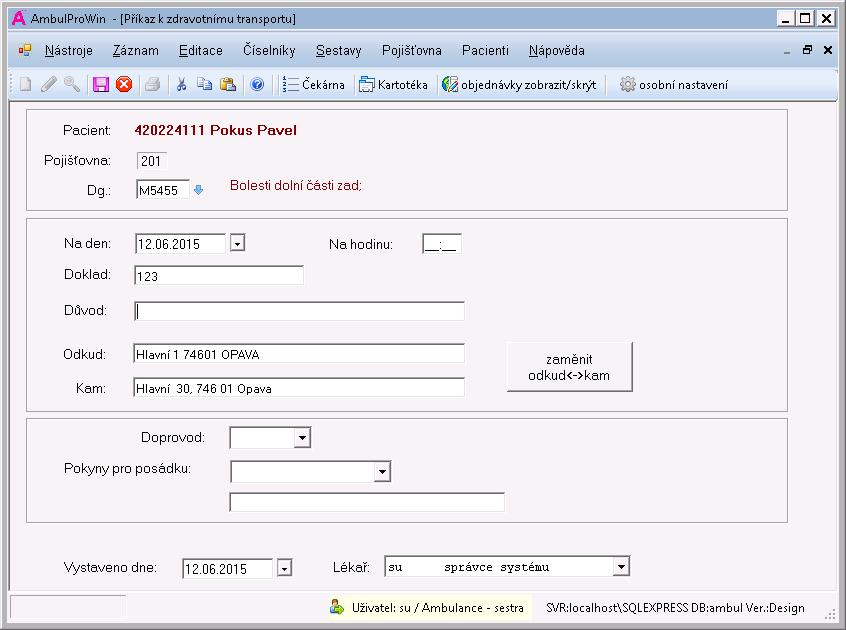
Task: Minimize the inner document window
Action: point(787,51)
